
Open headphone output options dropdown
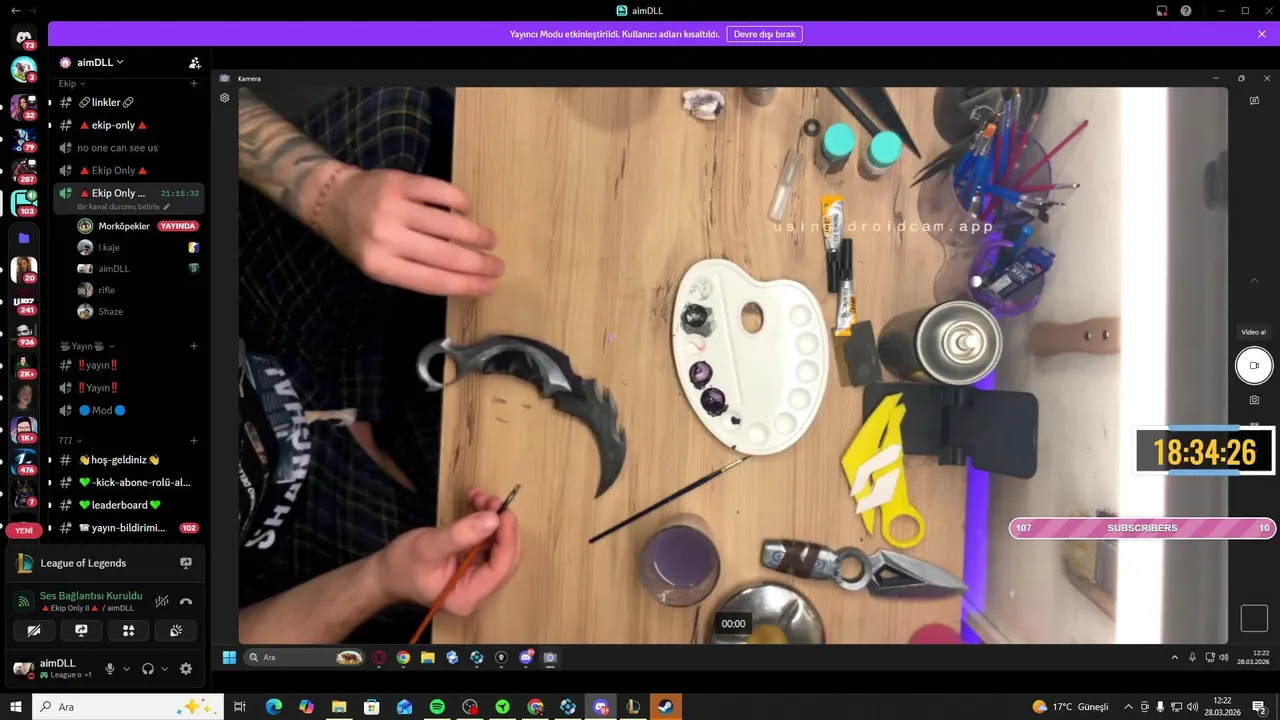click(x=164, y=669)
